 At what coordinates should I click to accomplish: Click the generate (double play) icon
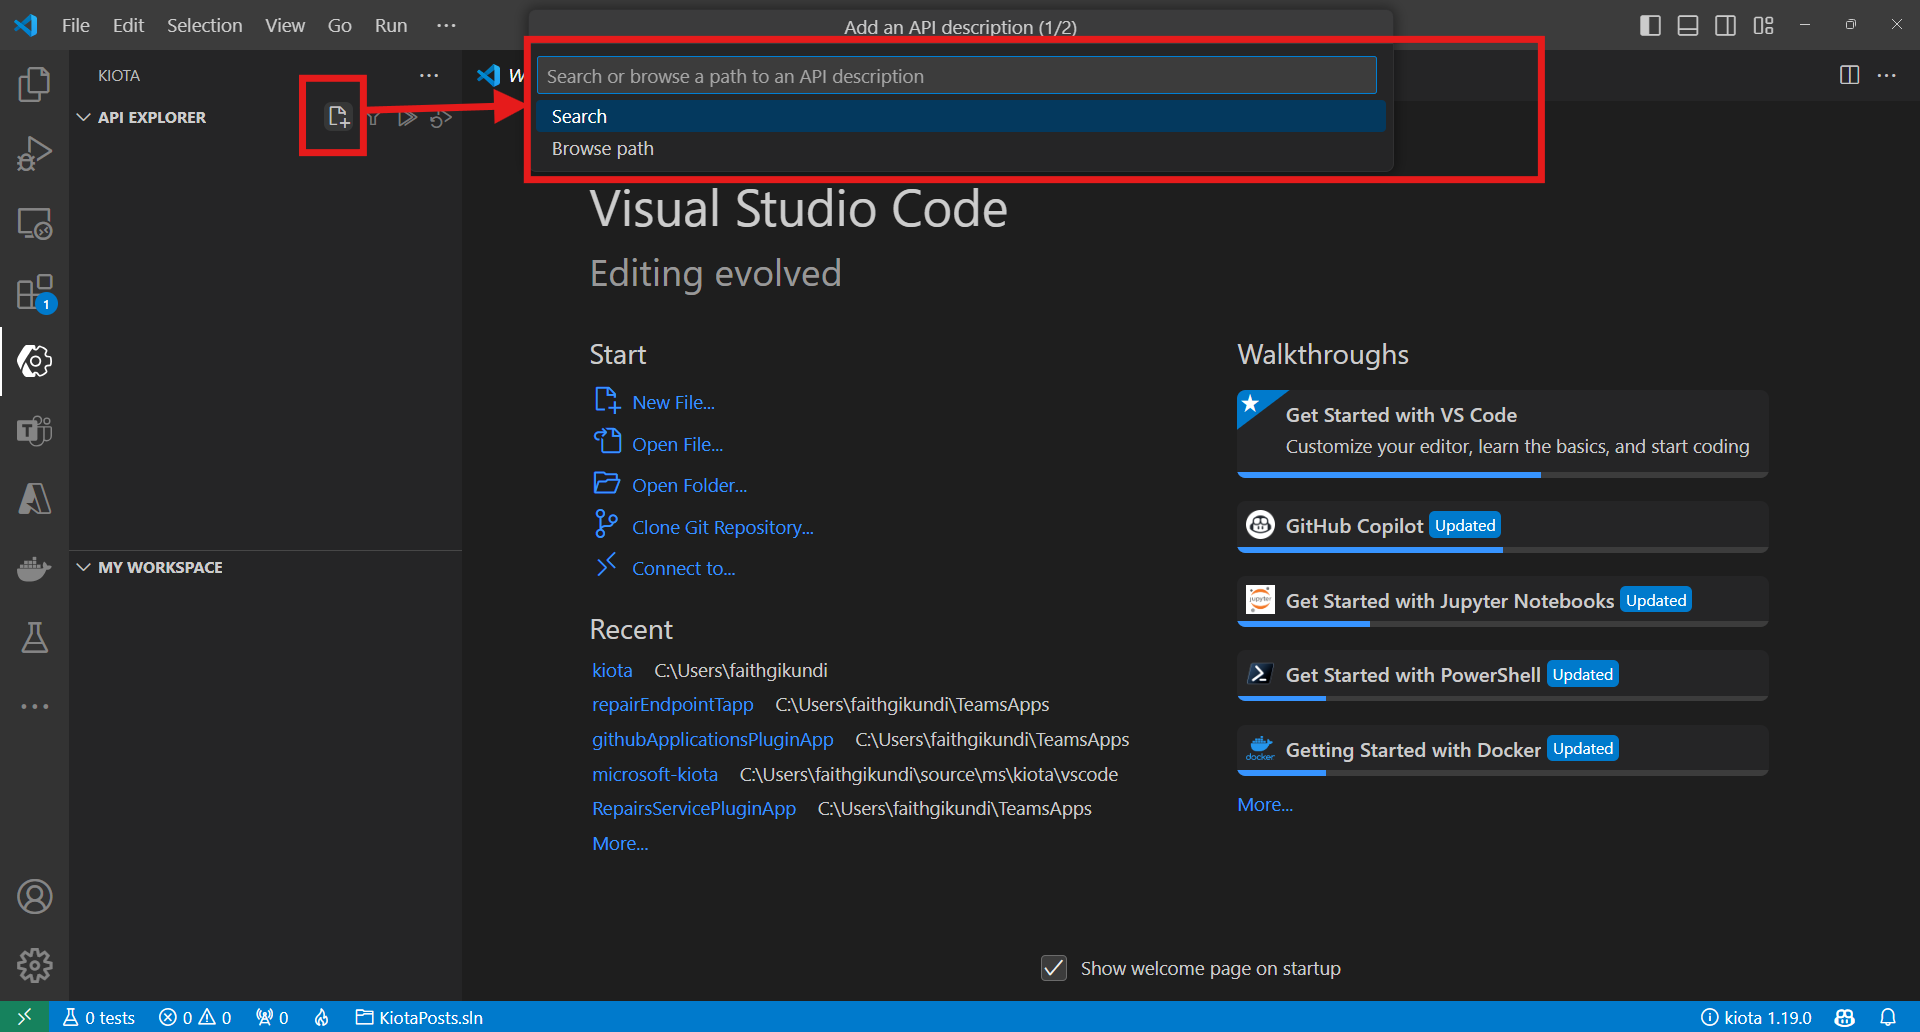[407, 118]
